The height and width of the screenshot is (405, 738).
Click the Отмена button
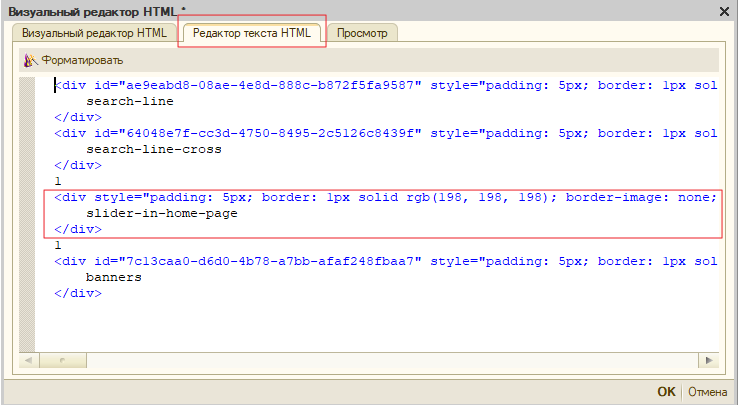707,392
